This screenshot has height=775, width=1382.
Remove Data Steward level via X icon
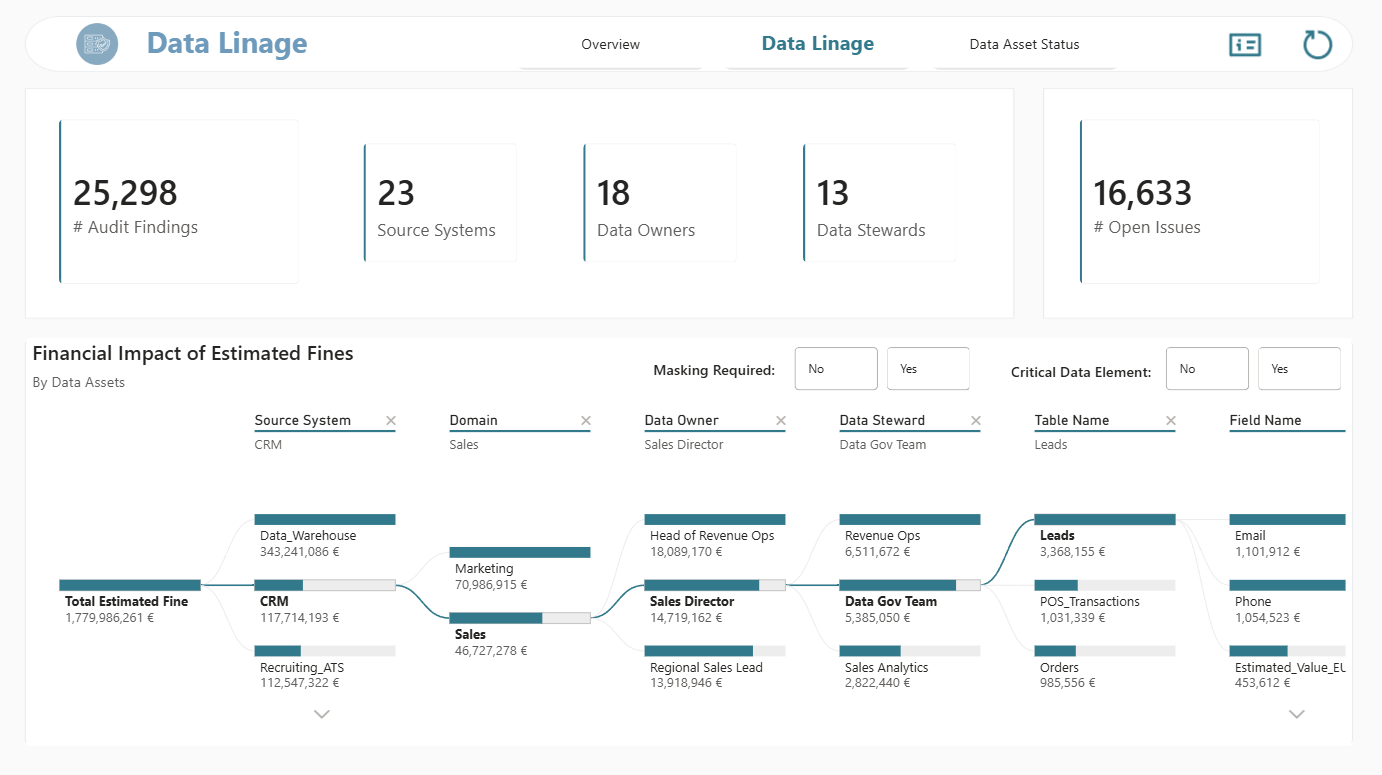(x=976, y=421)
